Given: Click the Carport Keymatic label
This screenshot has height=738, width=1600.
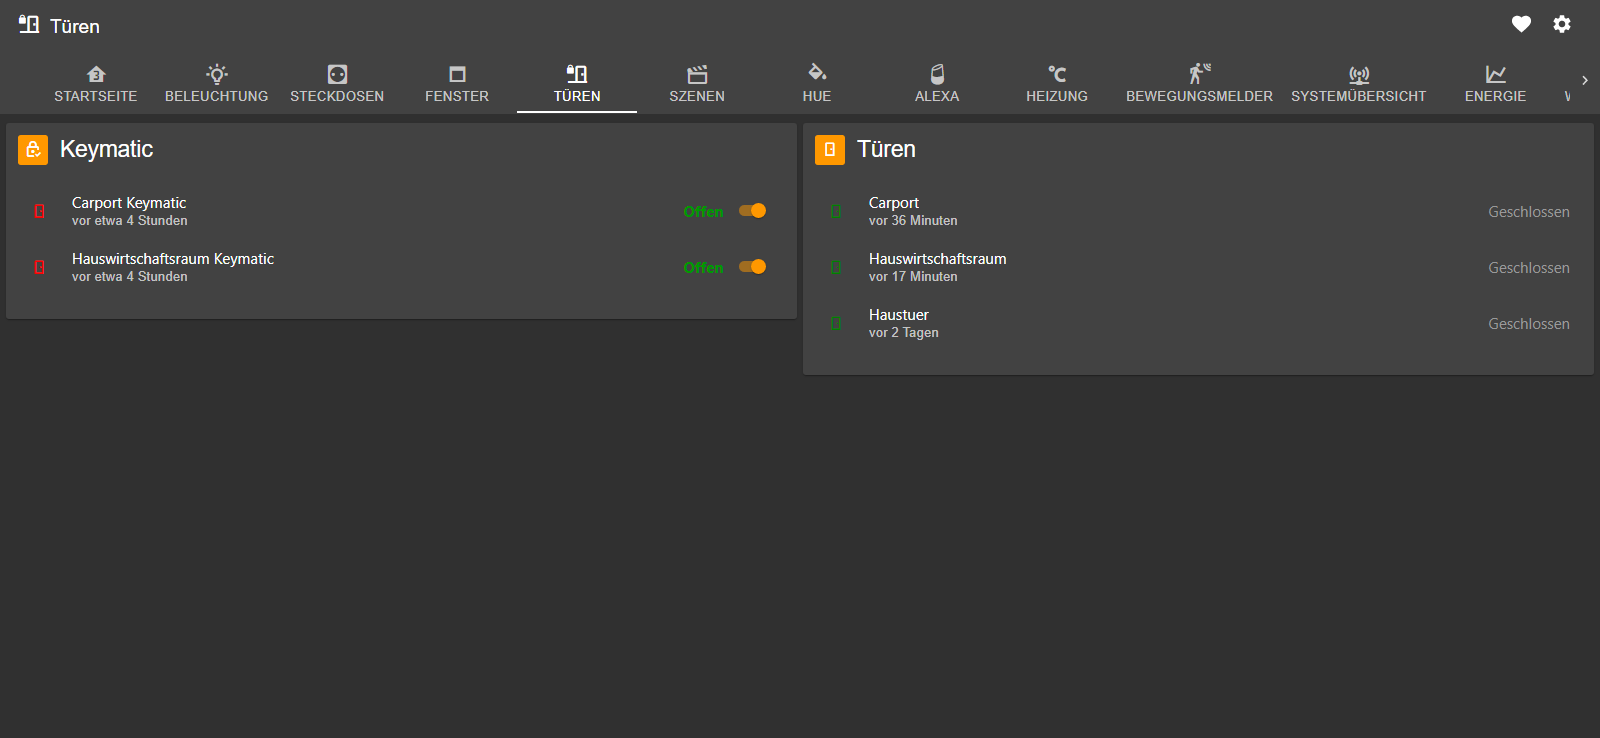Looking at the screenshot, I should (129, 203).
